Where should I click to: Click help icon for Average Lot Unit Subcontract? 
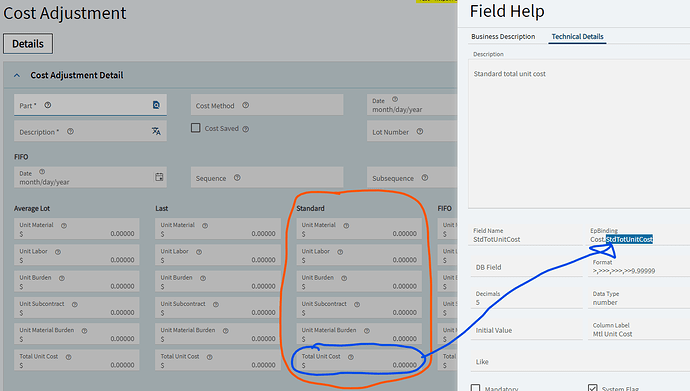pyautogui.click(x=75, y=304)
